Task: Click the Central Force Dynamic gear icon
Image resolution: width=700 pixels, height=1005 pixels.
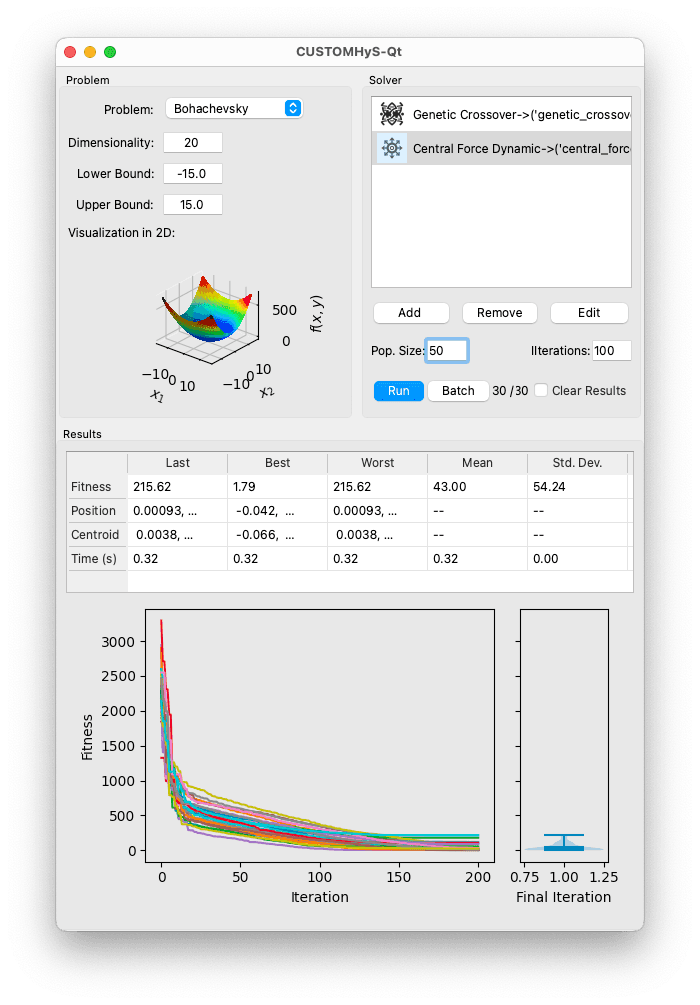Action: pos(392,148)
